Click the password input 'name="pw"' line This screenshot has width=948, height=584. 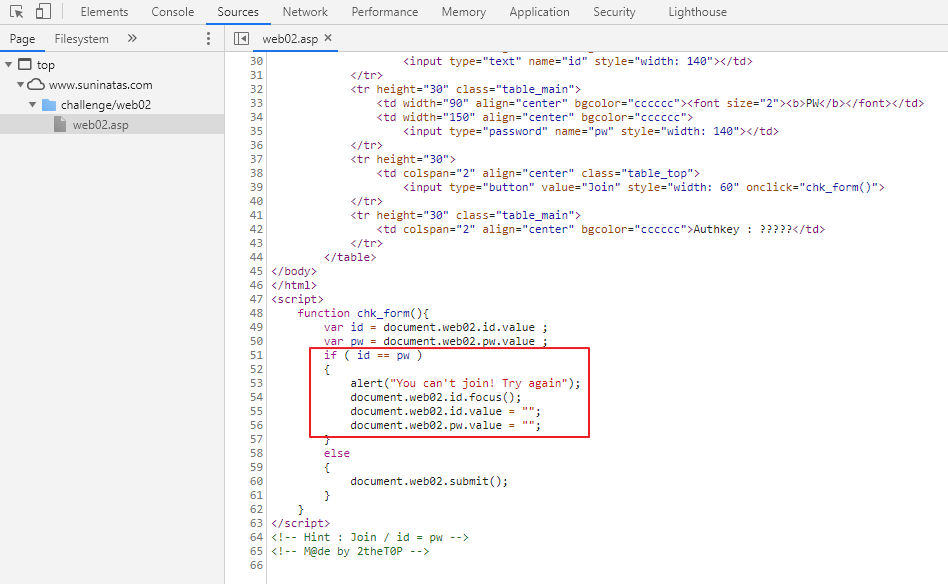[591, 131]
